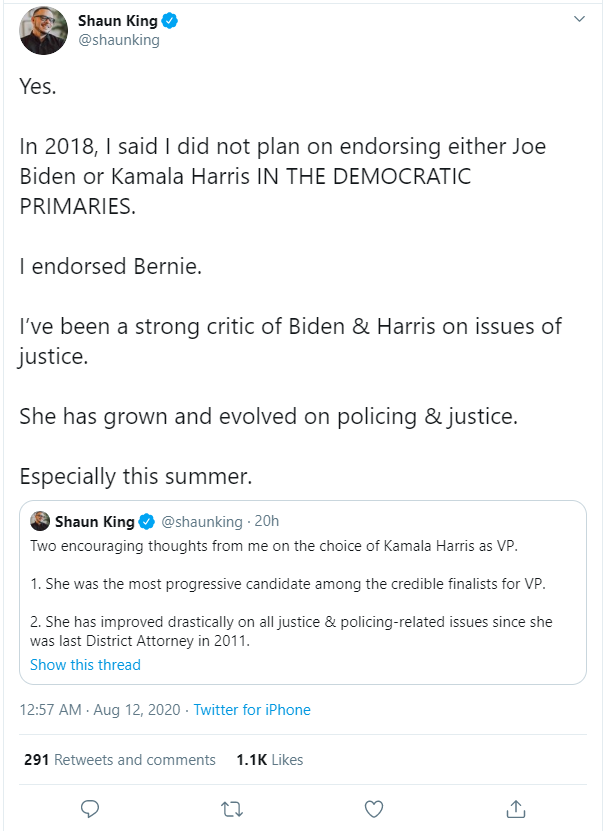View the 291 Retweets and comments list

coord(120,760)
